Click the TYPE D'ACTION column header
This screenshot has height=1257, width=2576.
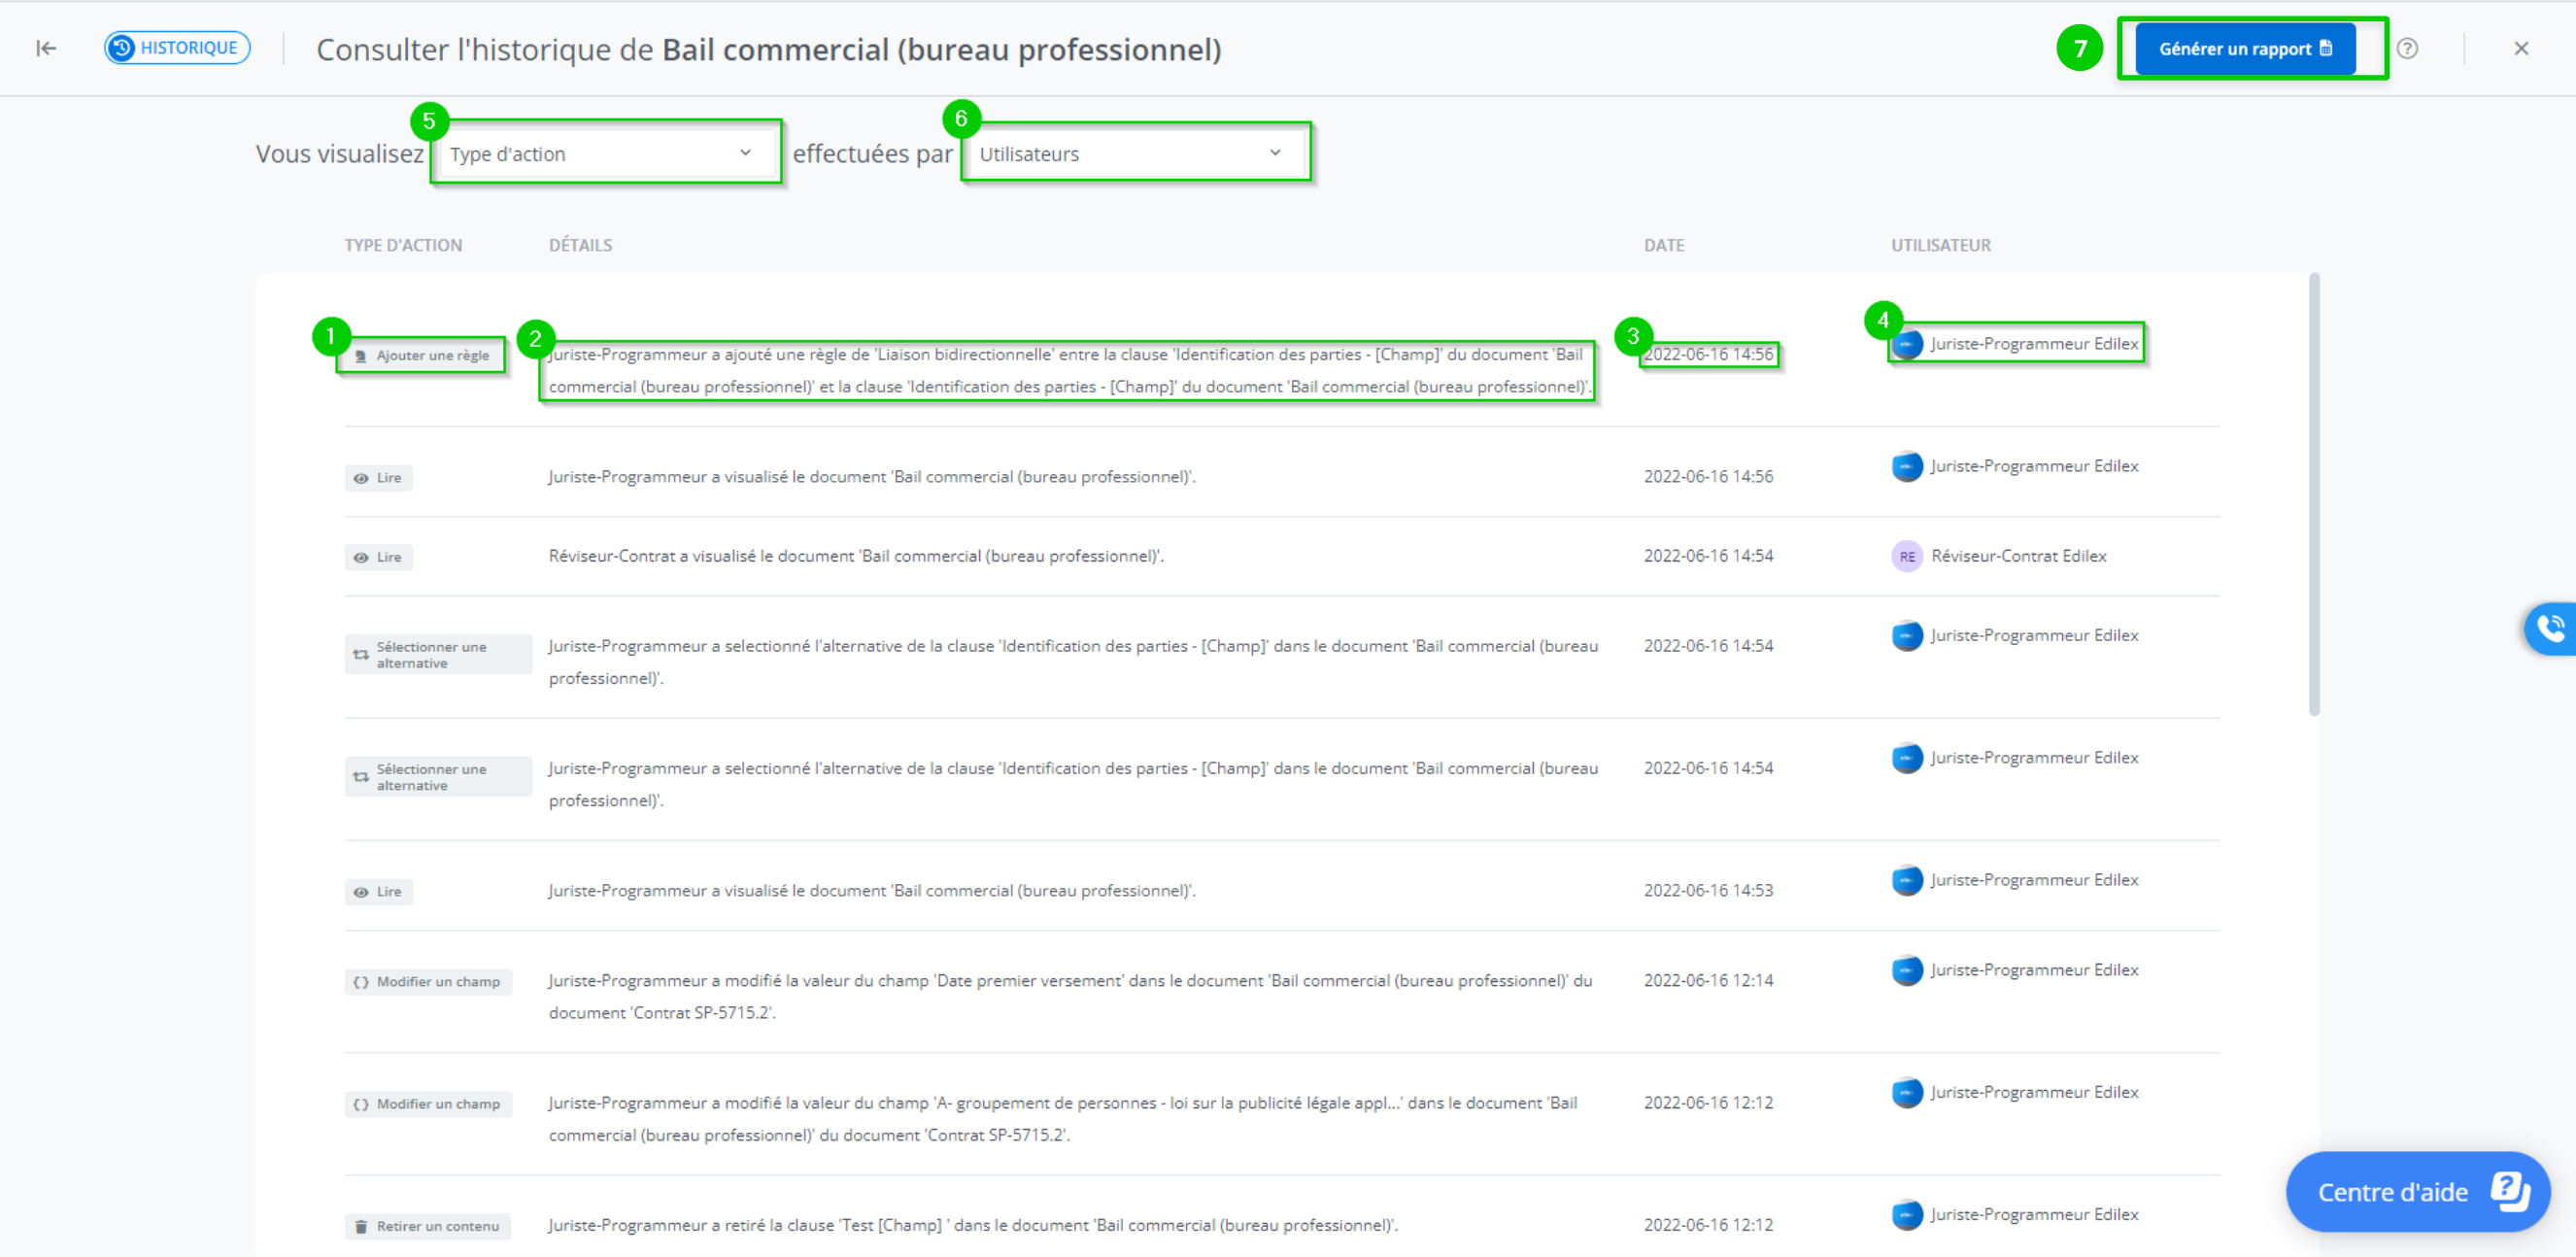click(403, 245)
